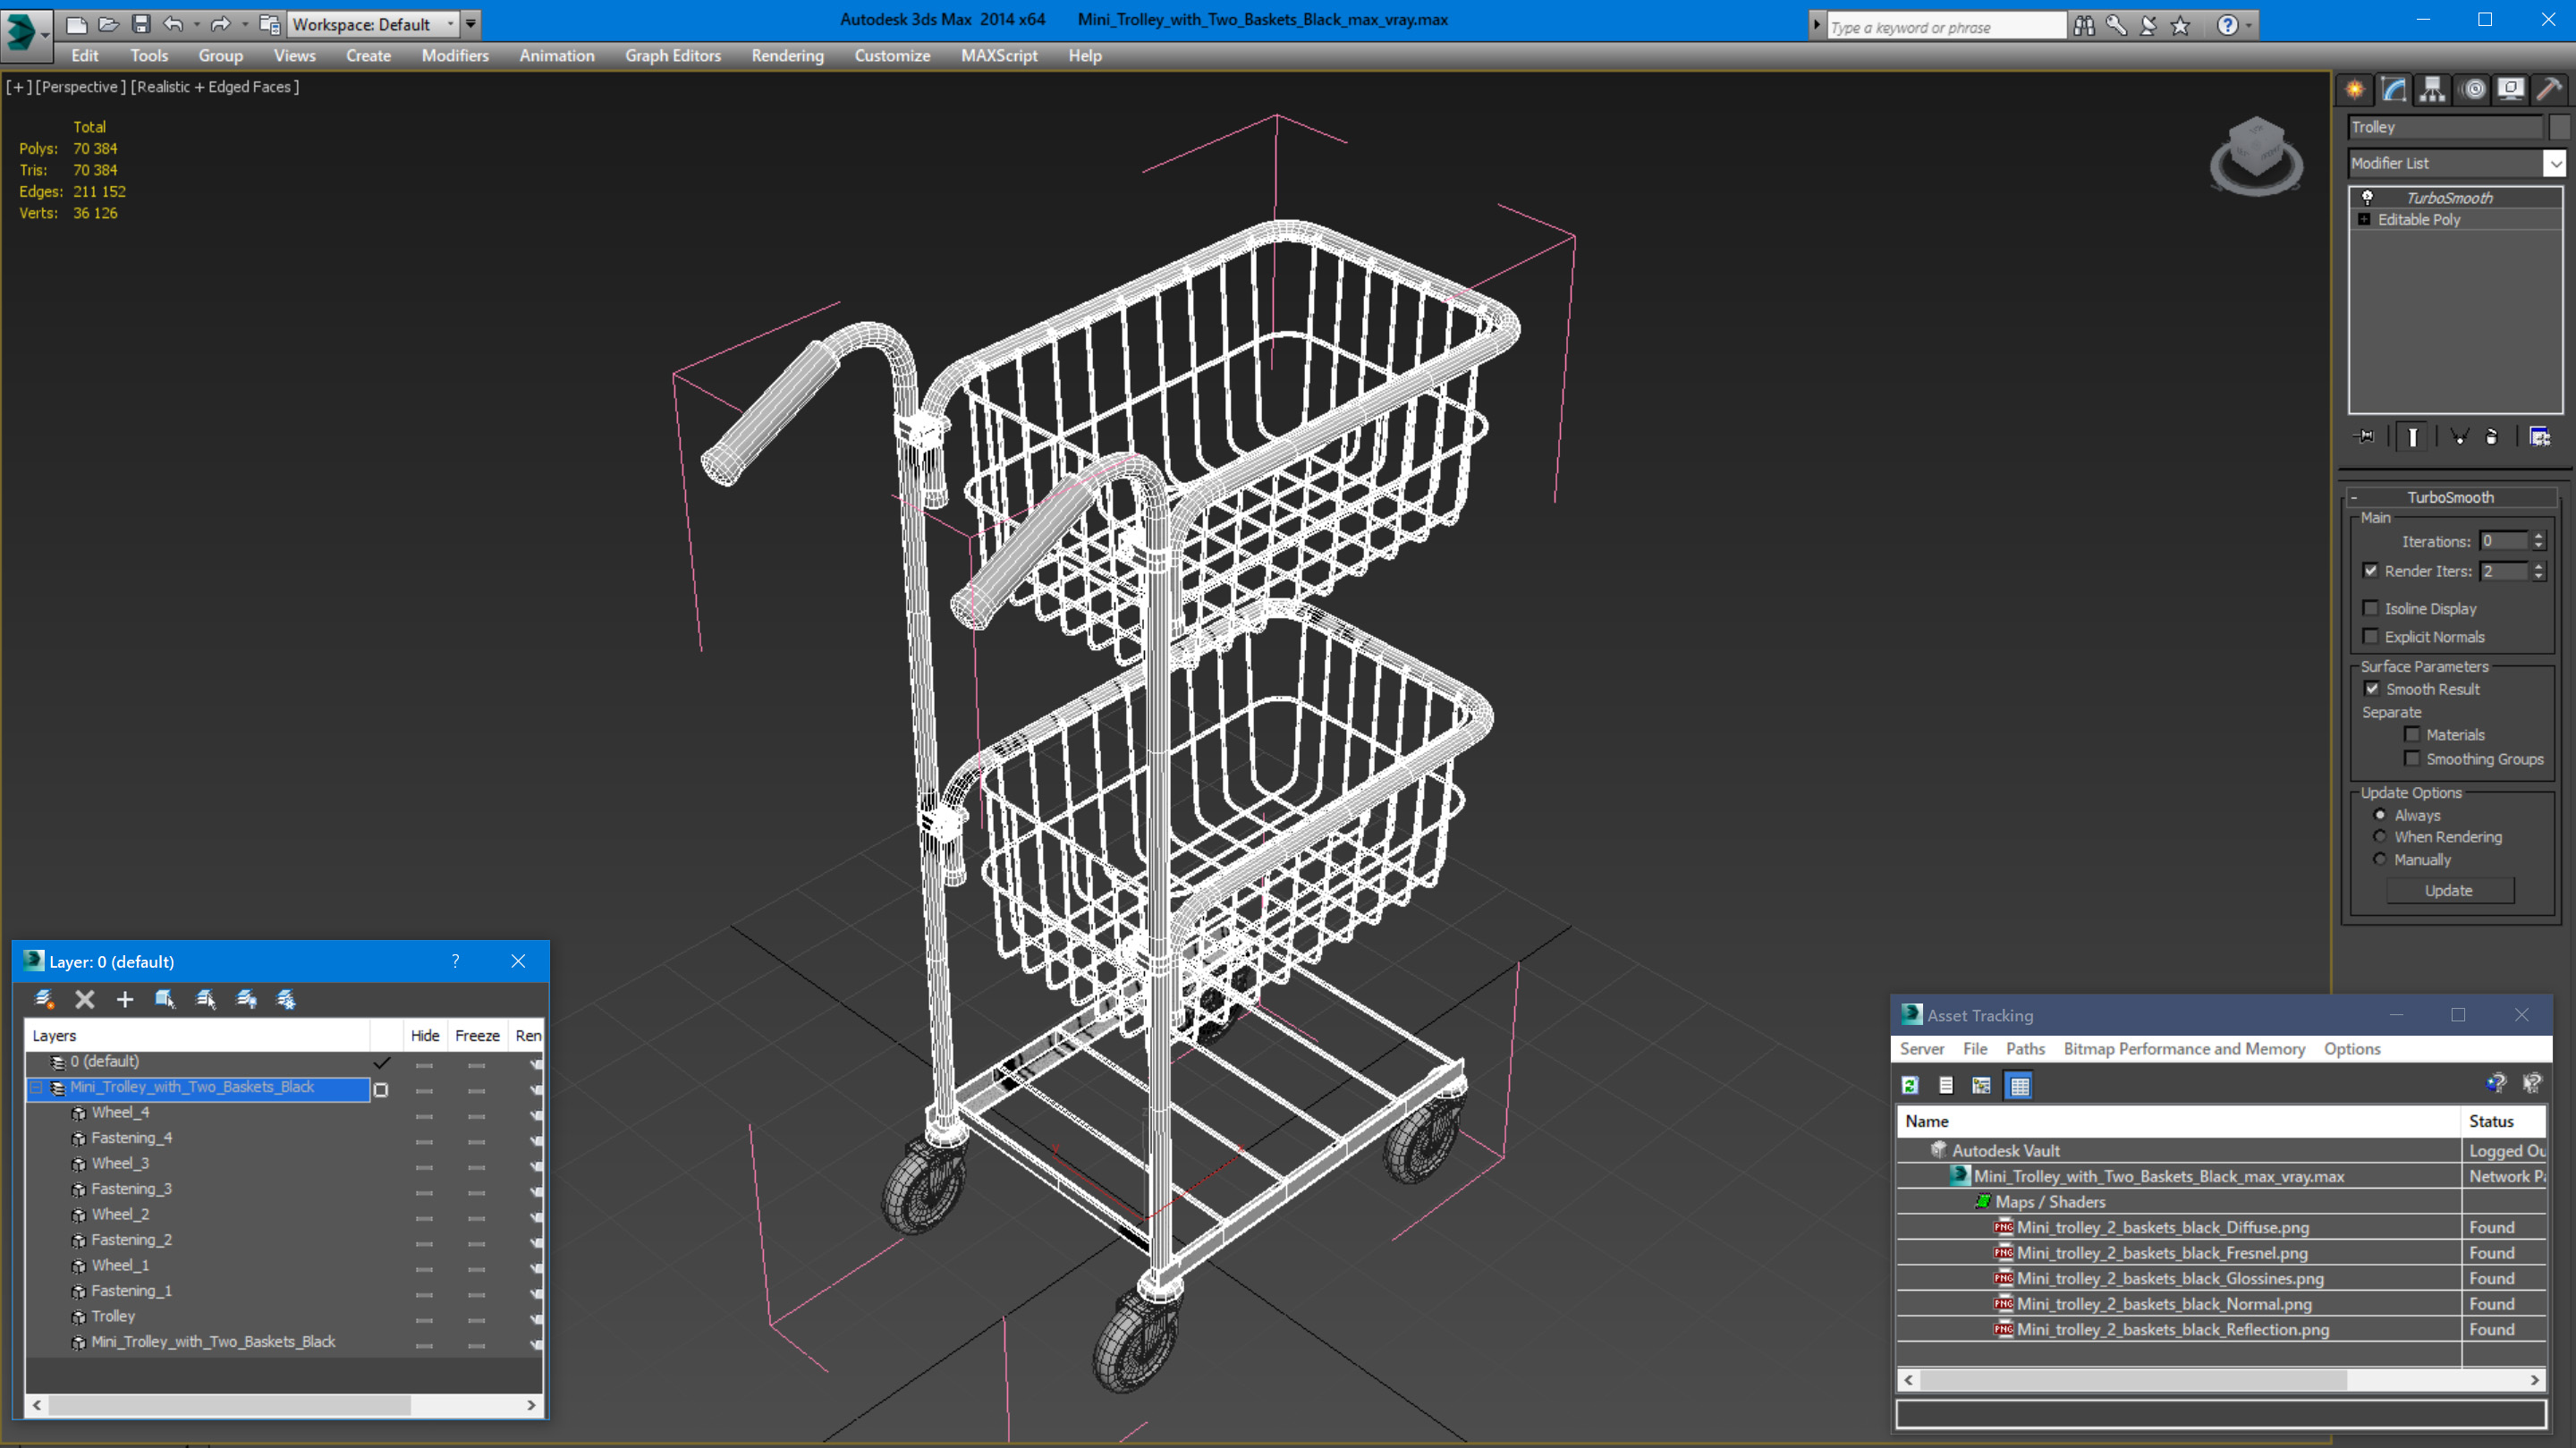
Task: Open the undo history dropdown arrow
Action: tap(196, 24)
